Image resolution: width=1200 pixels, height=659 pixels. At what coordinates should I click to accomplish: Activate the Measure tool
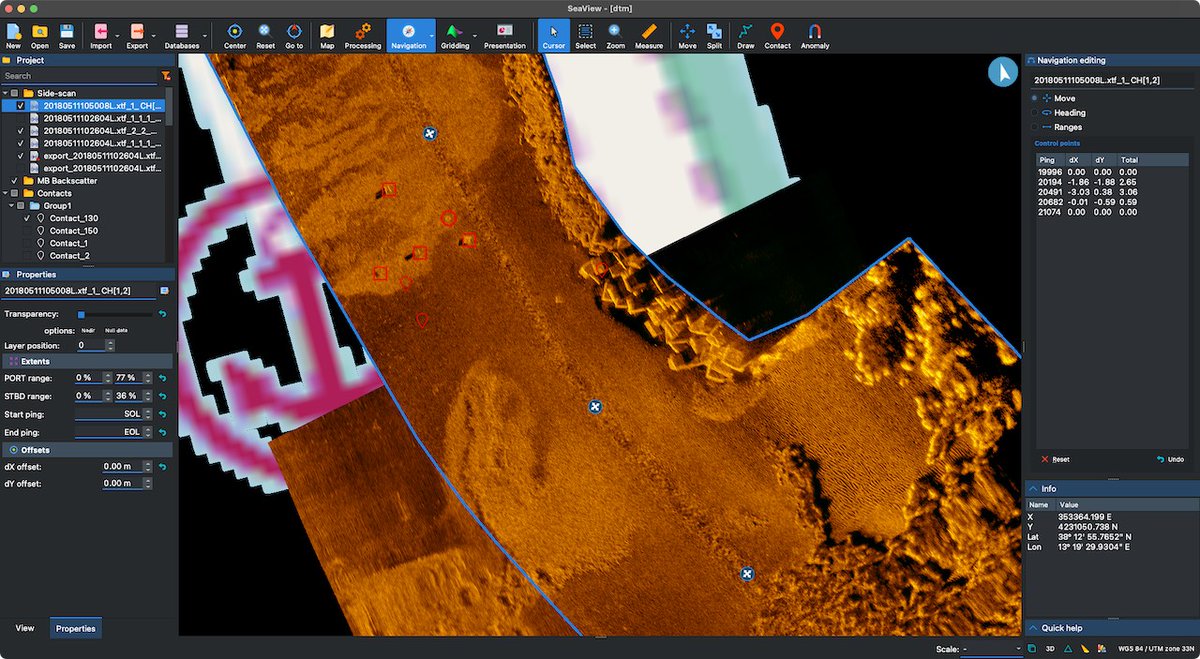[x=649, y=36]
